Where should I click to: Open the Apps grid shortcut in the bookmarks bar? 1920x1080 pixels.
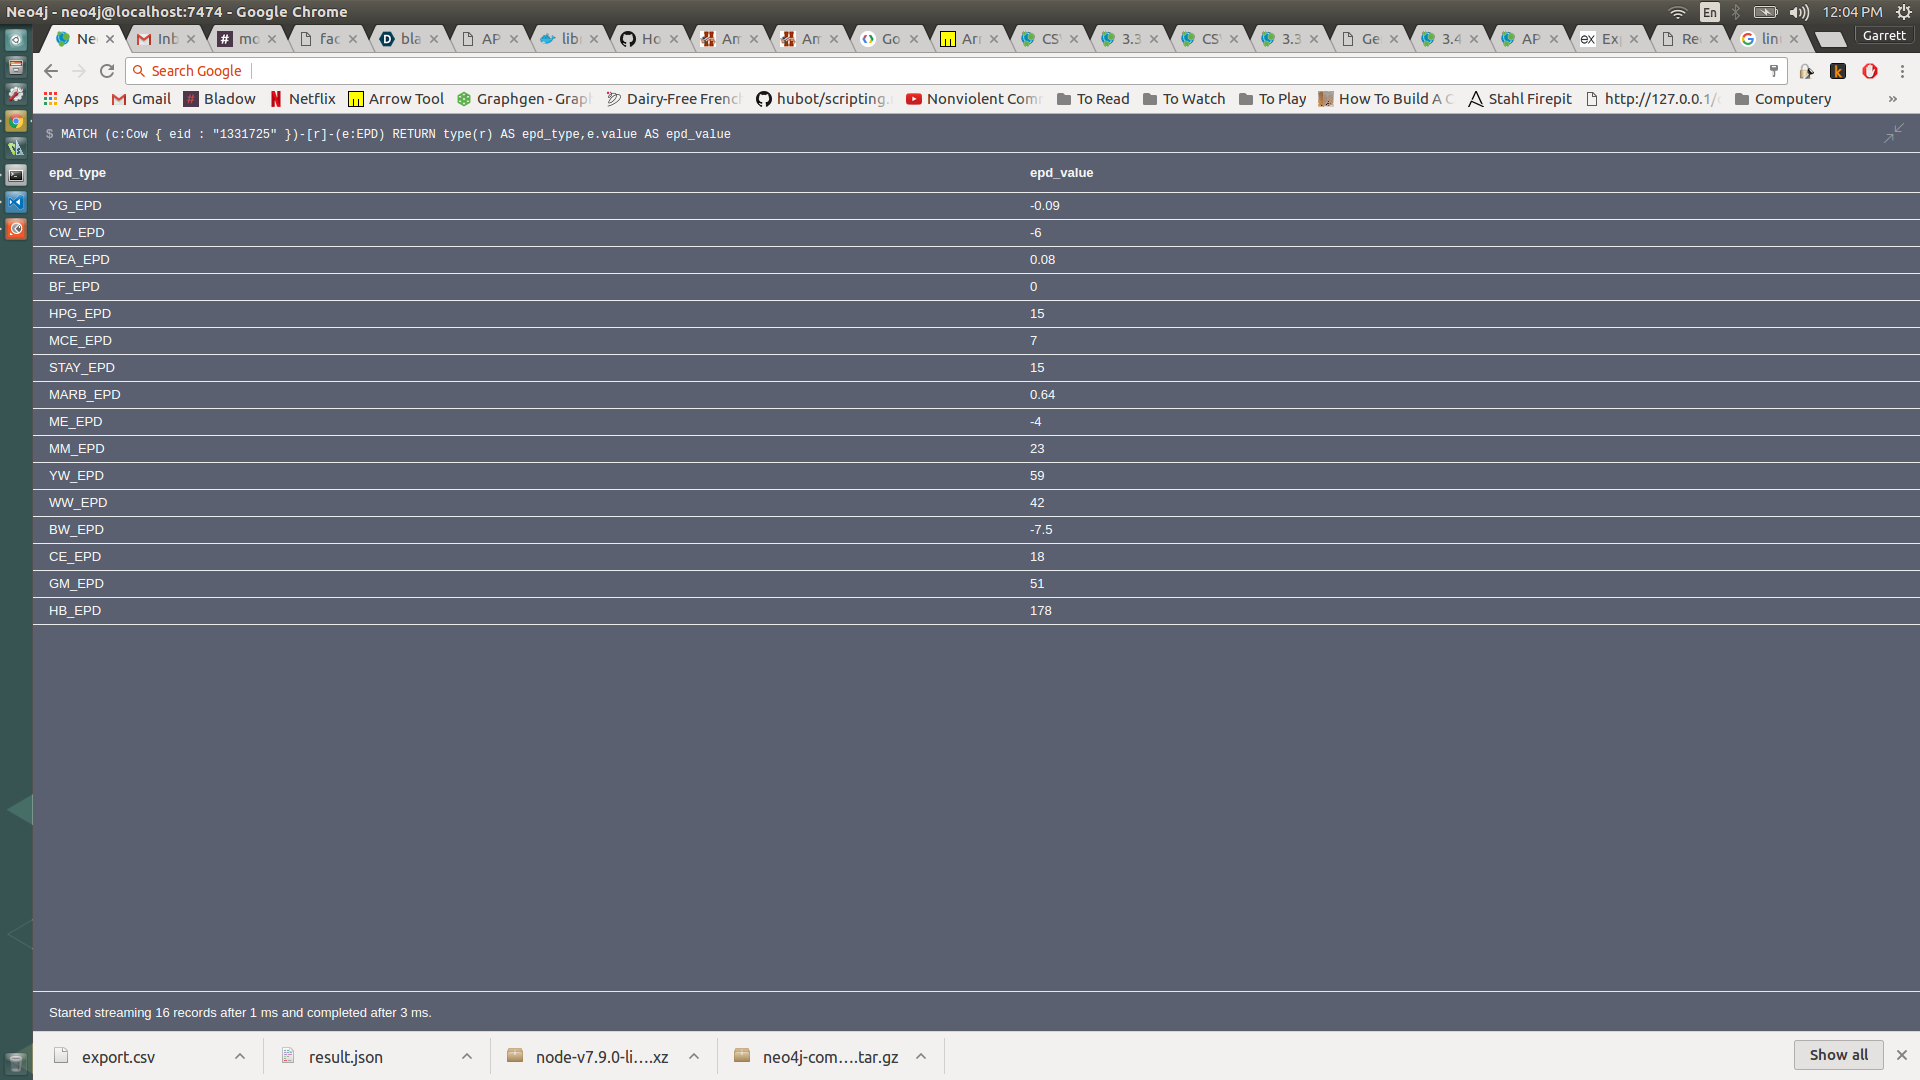pos(70,99)
